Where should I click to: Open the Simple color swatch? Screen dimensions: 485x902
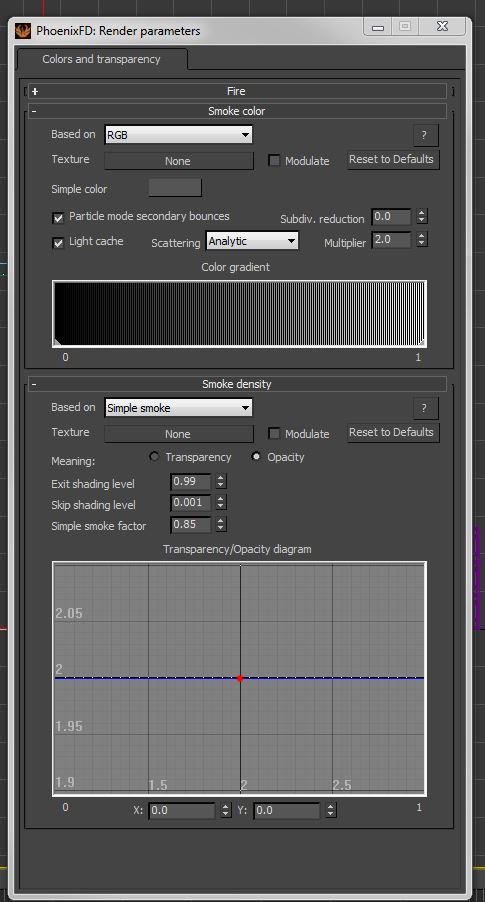coord(175,188)
